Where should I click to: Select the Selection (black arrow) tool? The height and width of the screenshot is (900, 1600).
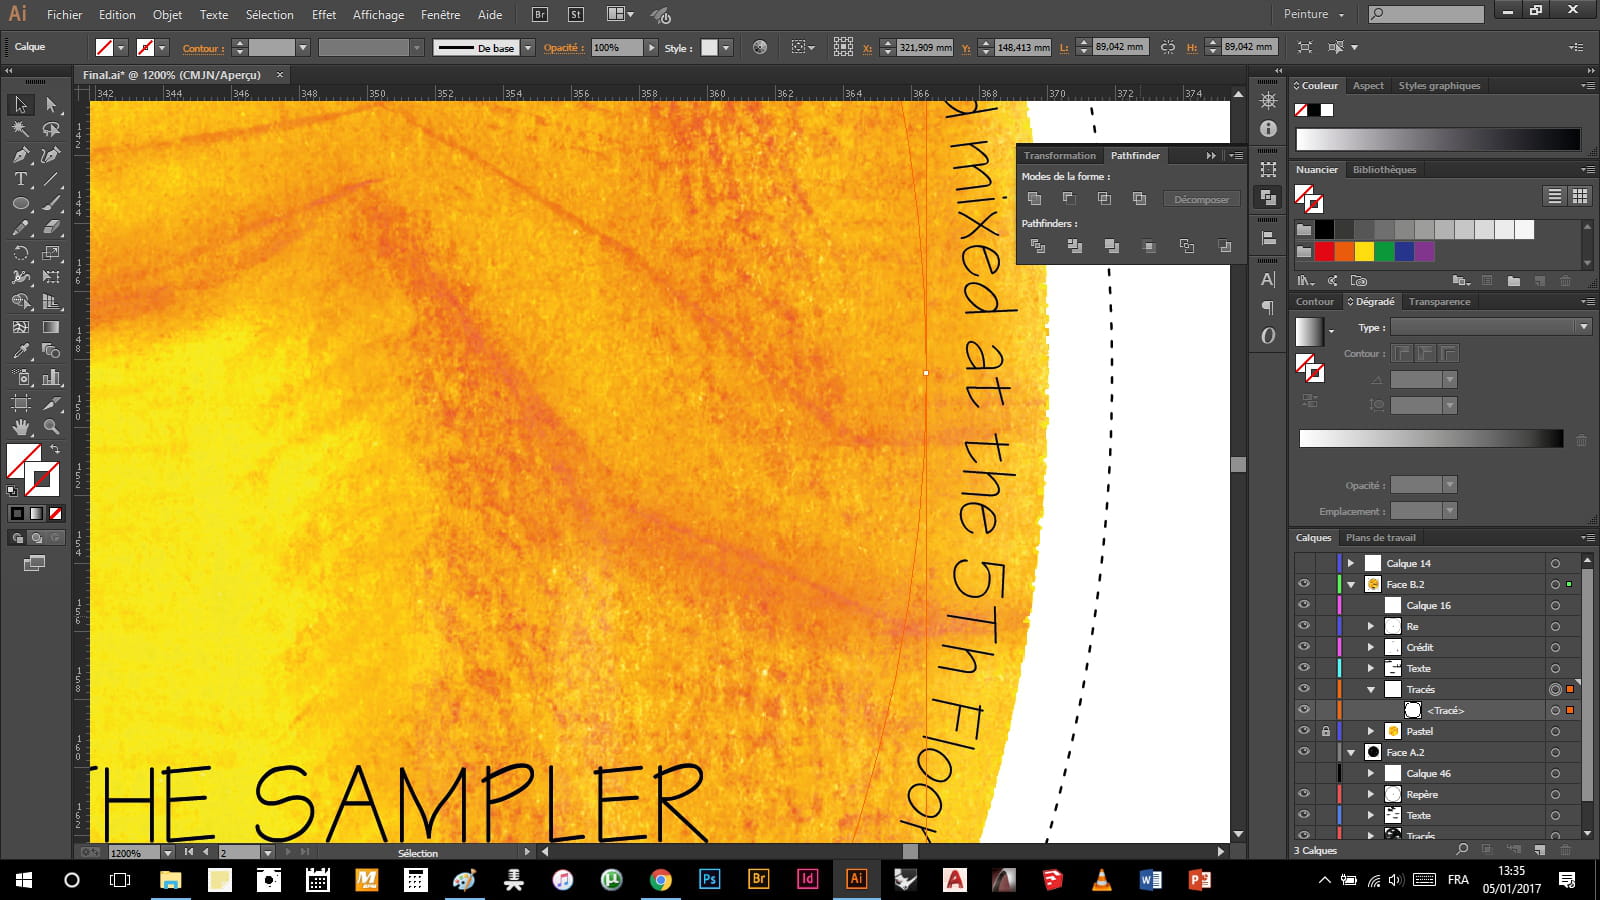[x=21, y=105]
